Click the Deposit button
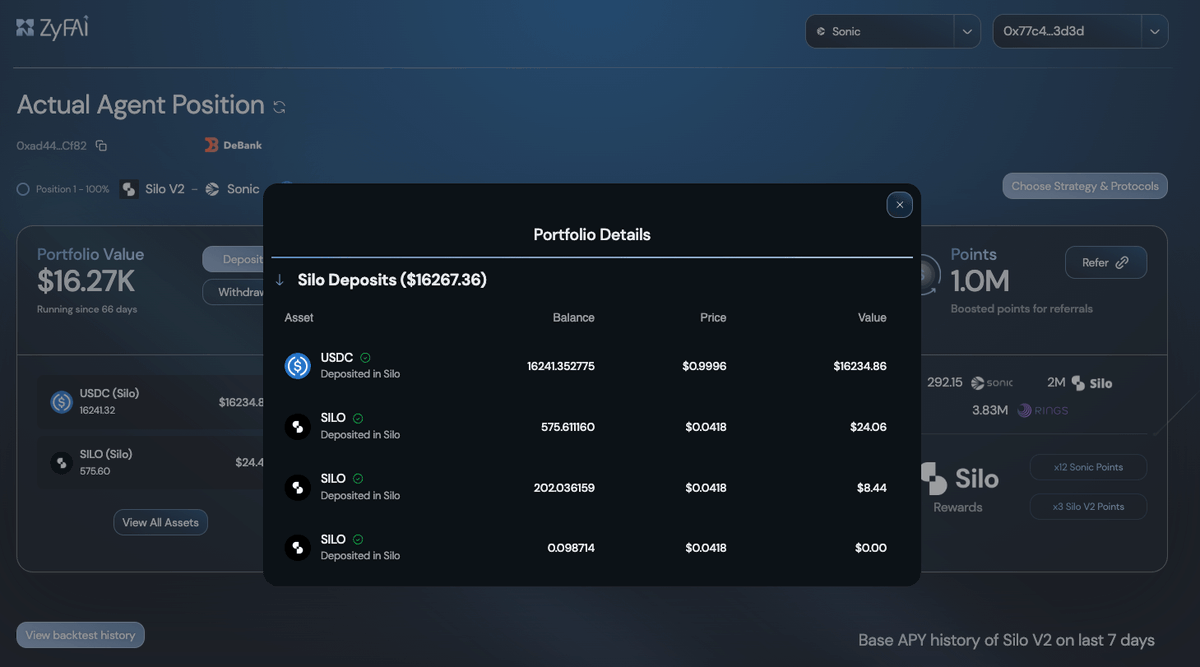 pyautogui.click(x=233, y=259)
